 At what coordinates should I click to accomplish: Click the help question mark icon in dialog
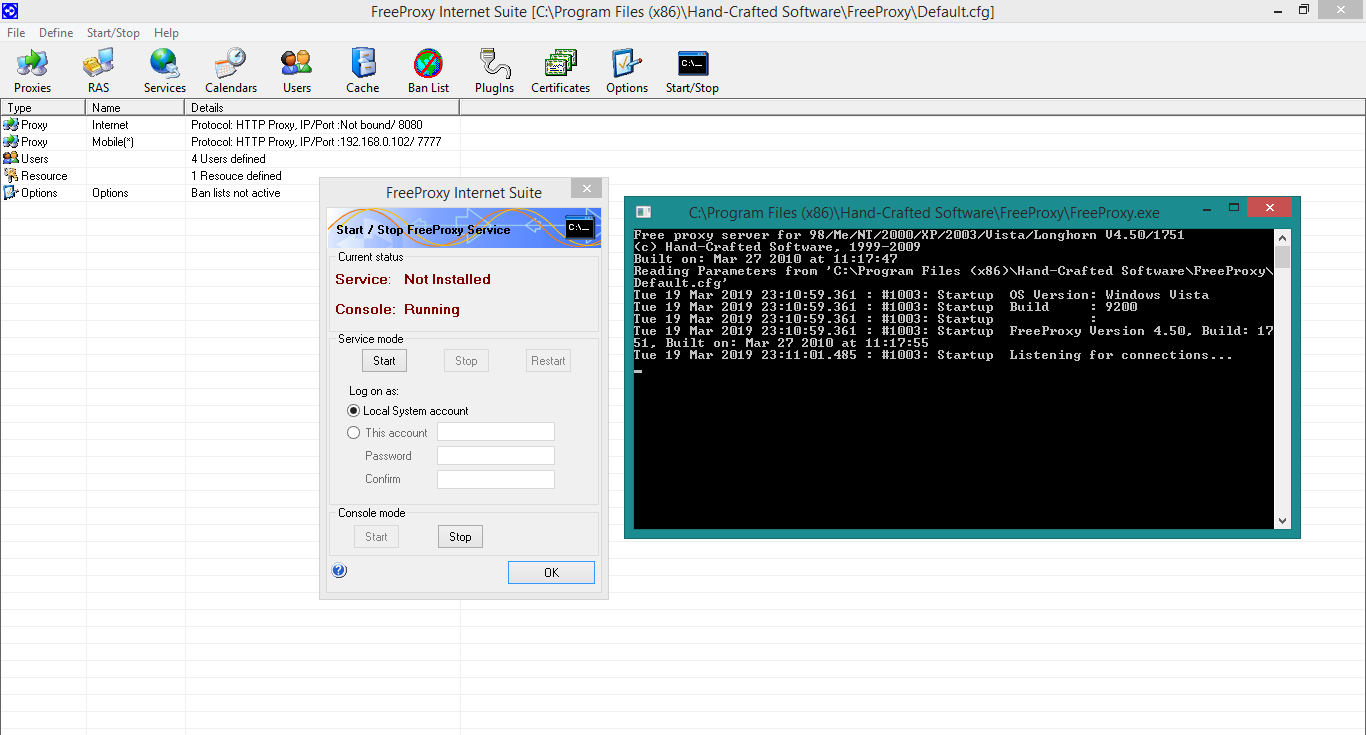click(x=339, y=571)
